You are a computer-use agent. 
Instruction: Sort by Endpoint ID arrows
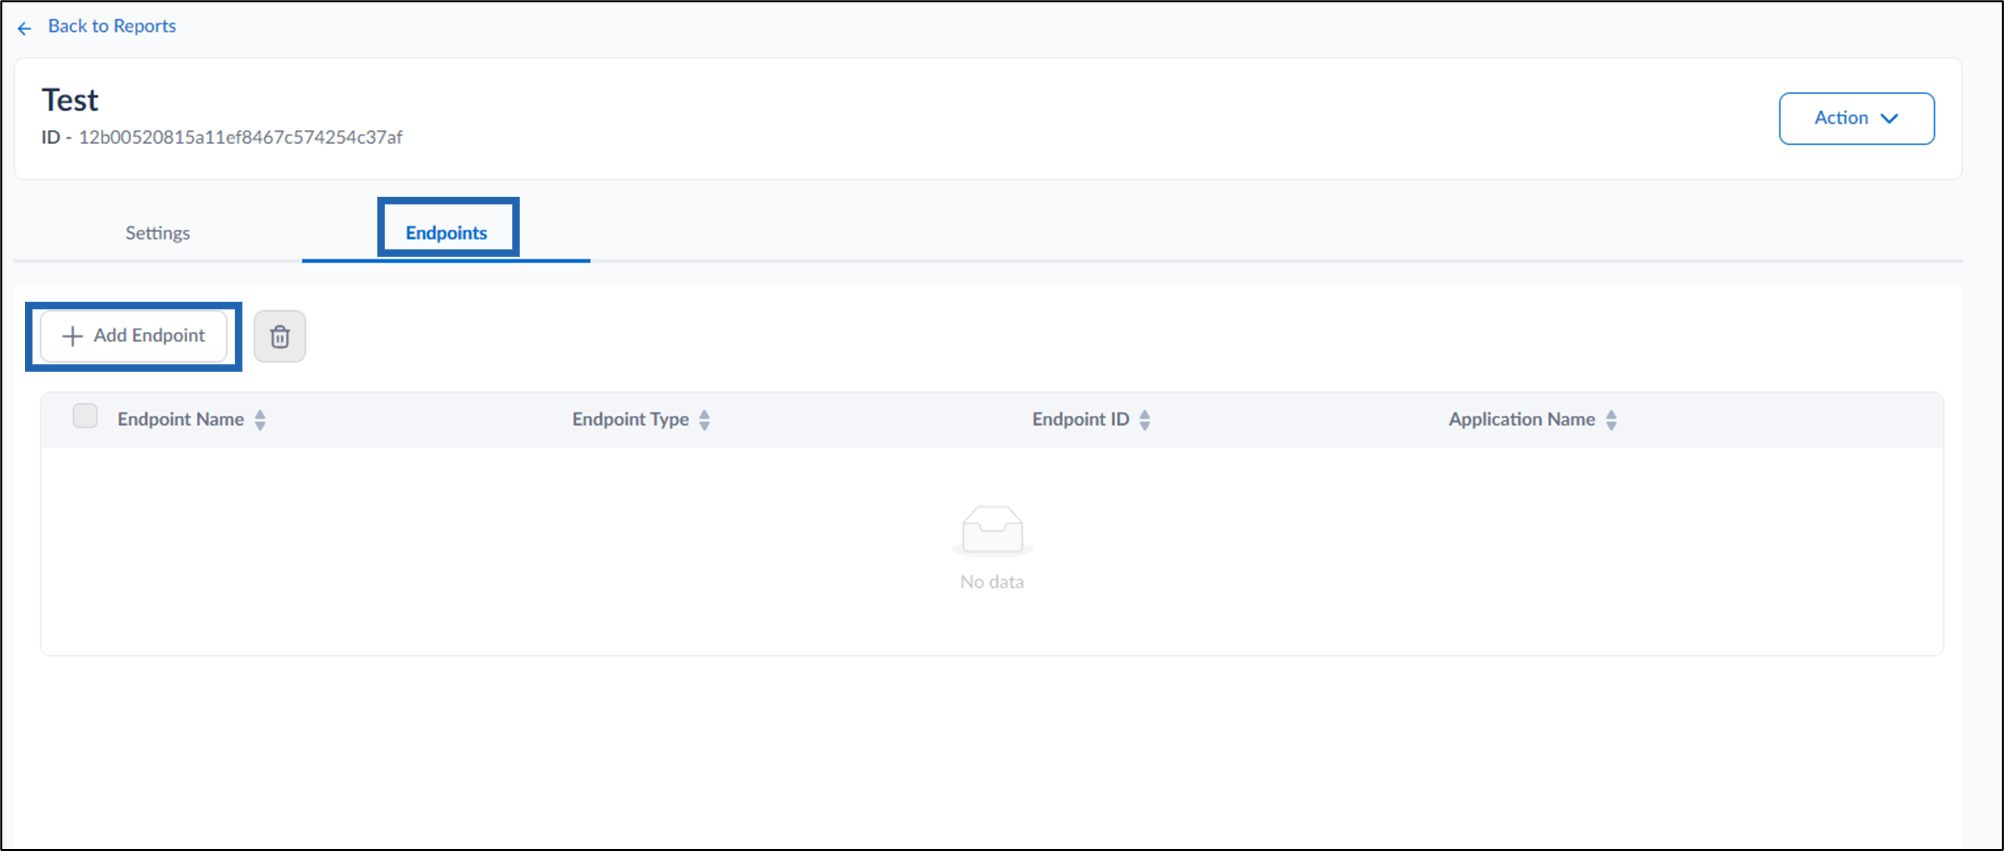tap(1145, 420)
